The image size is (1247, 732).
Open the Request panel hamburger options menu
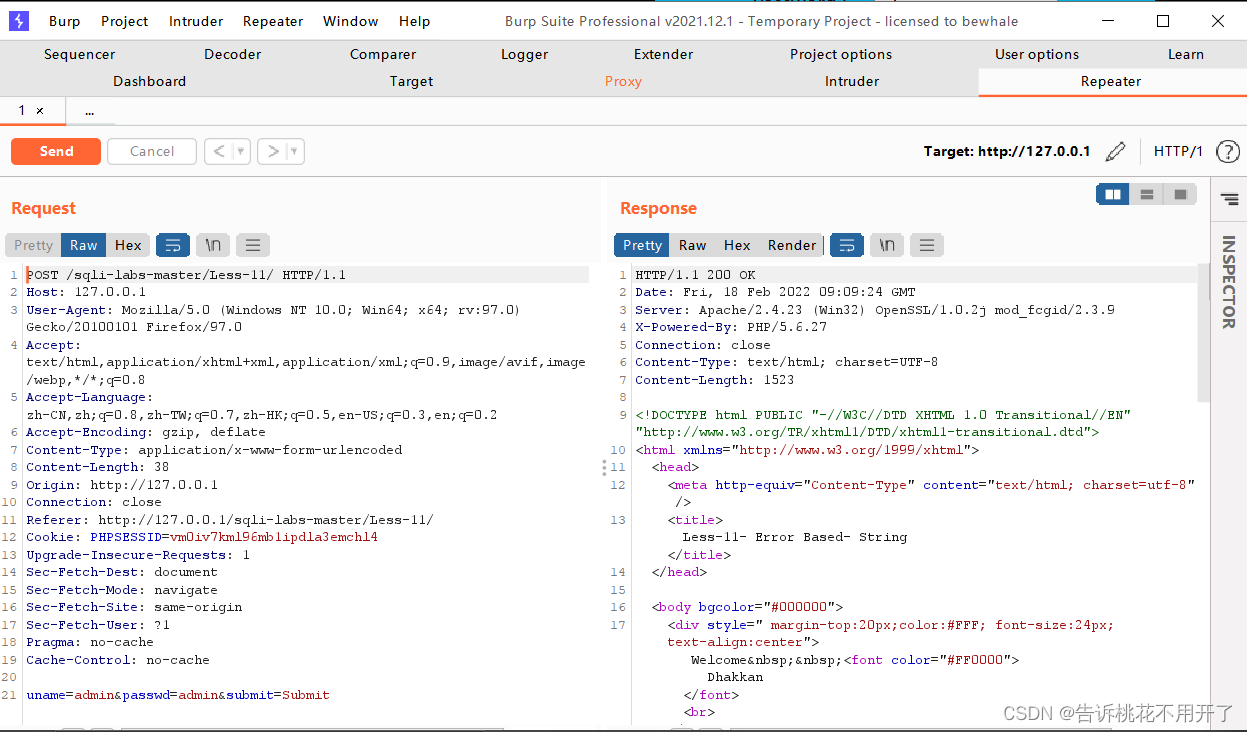tap(253, 245)
